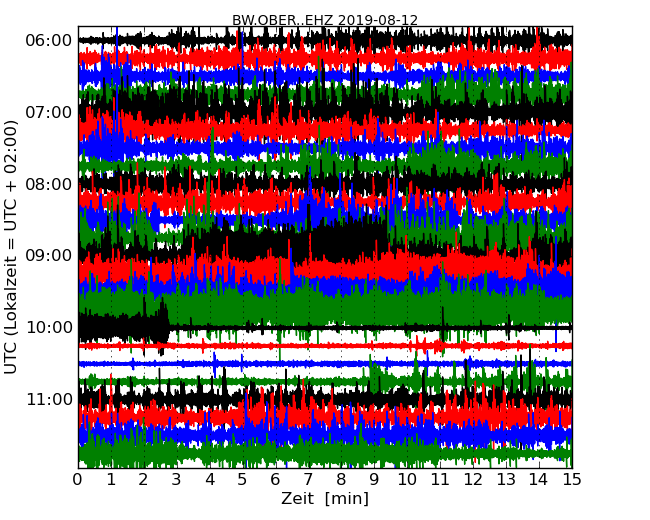Click the x-axis tick label 8
Image resolution: width=650 pixels, height=520 pixels.
341,480
